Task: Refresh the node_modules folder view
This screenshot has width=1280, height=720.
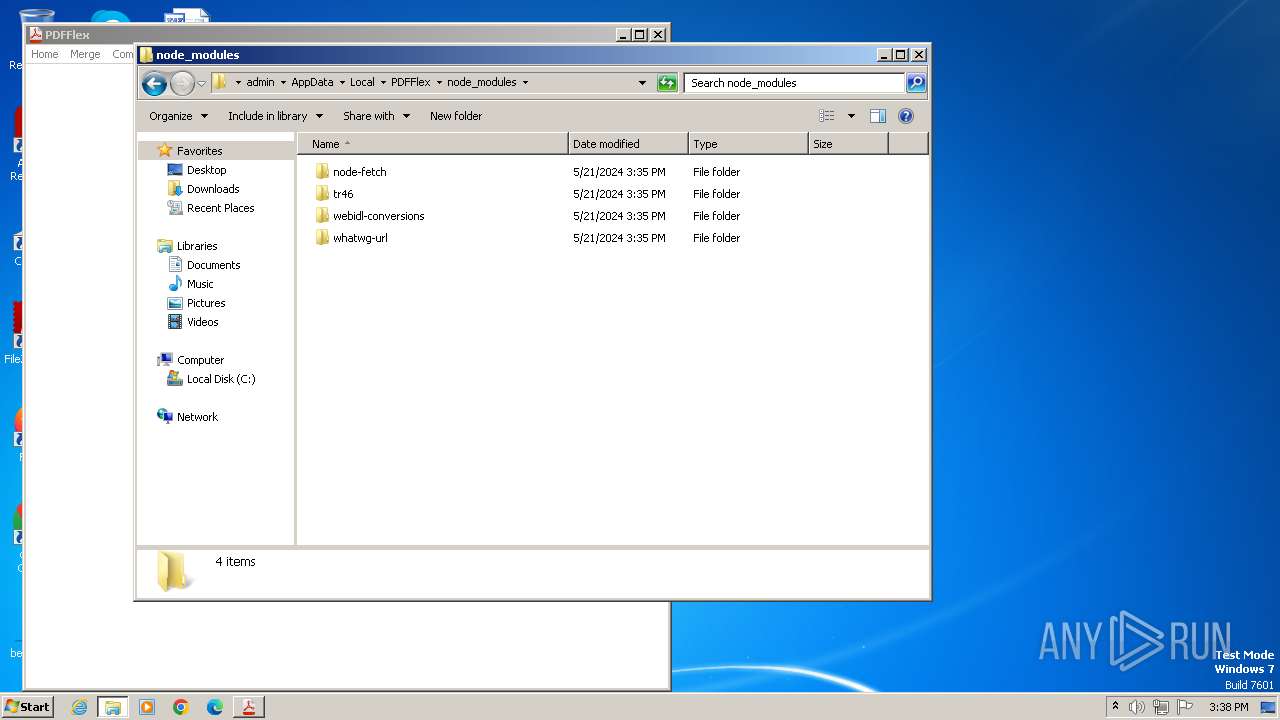Action: click(667, 83)
